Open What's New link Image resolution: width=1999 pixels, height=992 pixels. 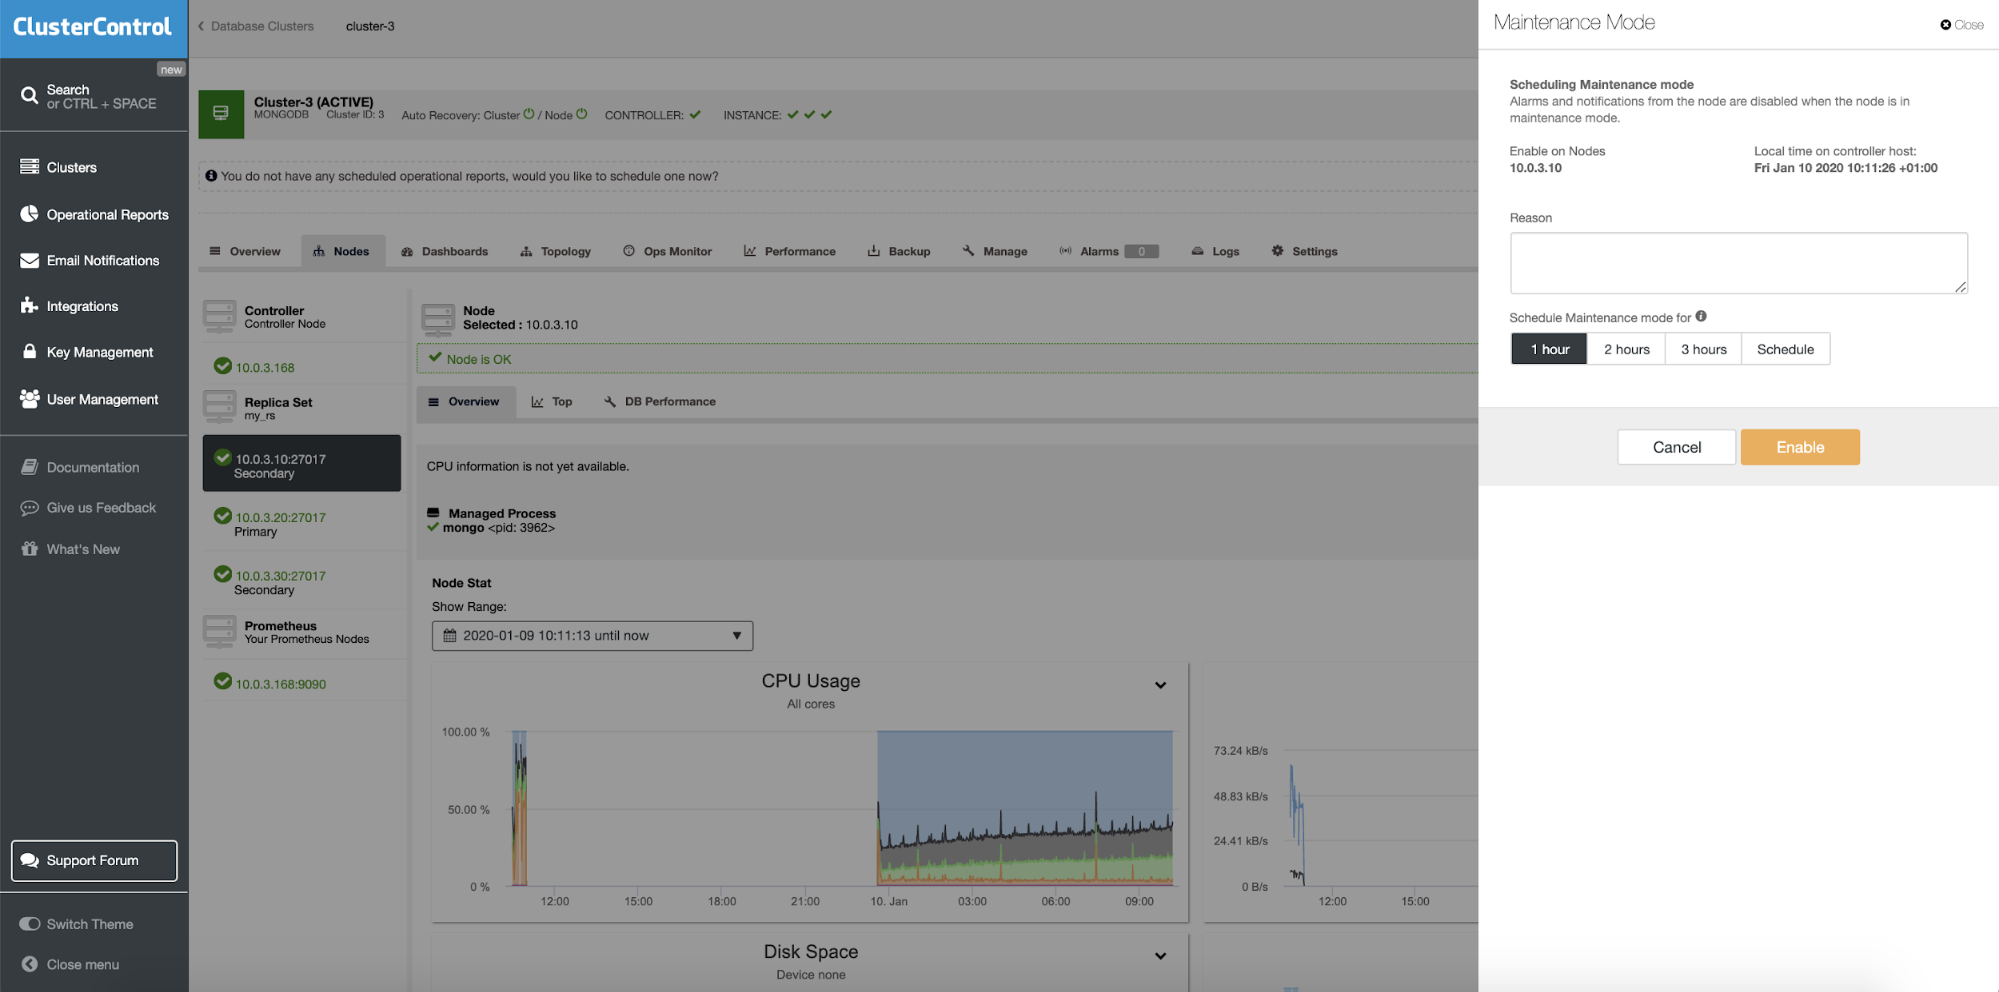[x=83, y=549]
